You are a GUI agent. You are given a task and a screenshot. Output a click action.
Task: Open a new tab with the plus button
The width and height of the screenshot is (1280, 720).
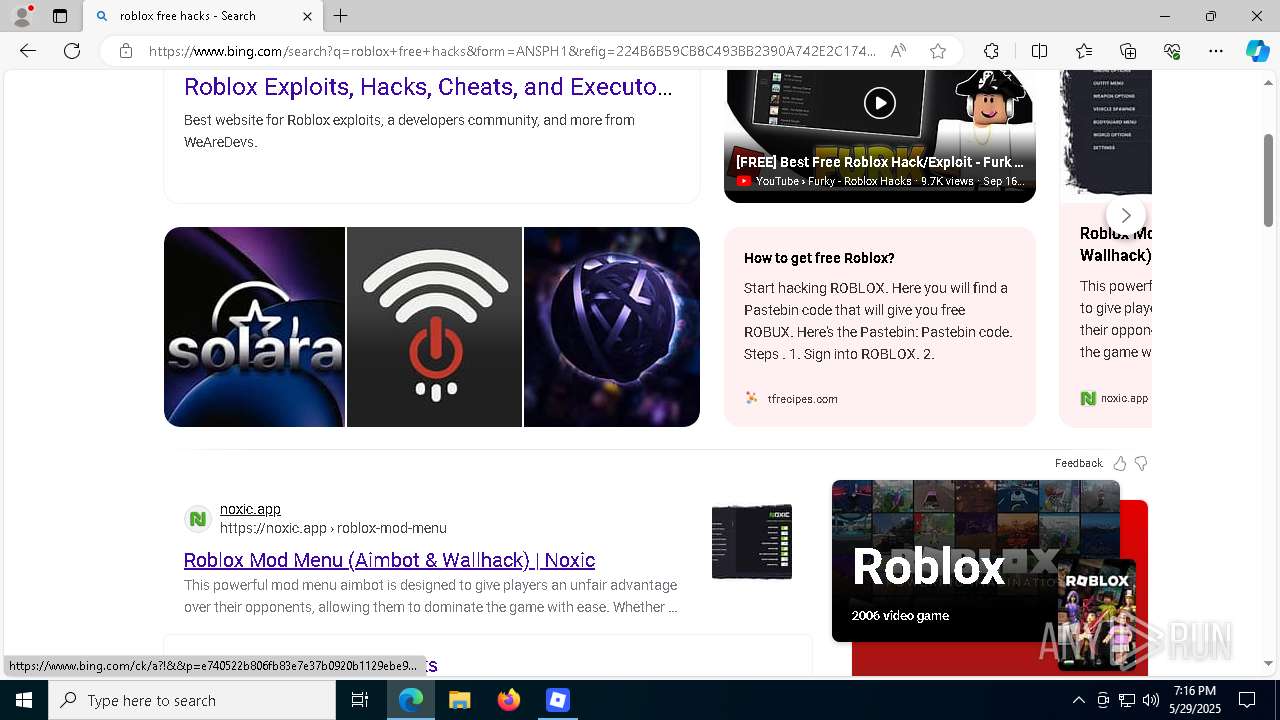point(341,16)
